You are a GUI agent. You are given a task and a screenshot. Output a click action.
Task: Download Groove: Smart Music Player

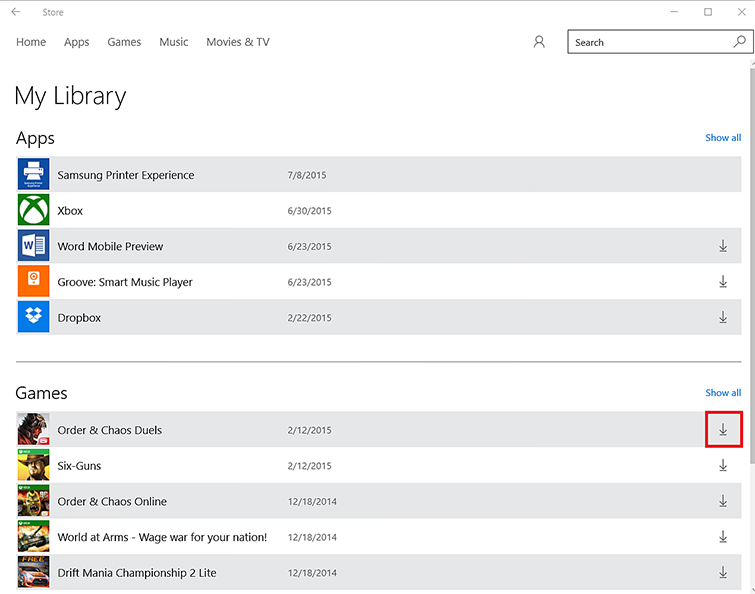pos(723,282)
